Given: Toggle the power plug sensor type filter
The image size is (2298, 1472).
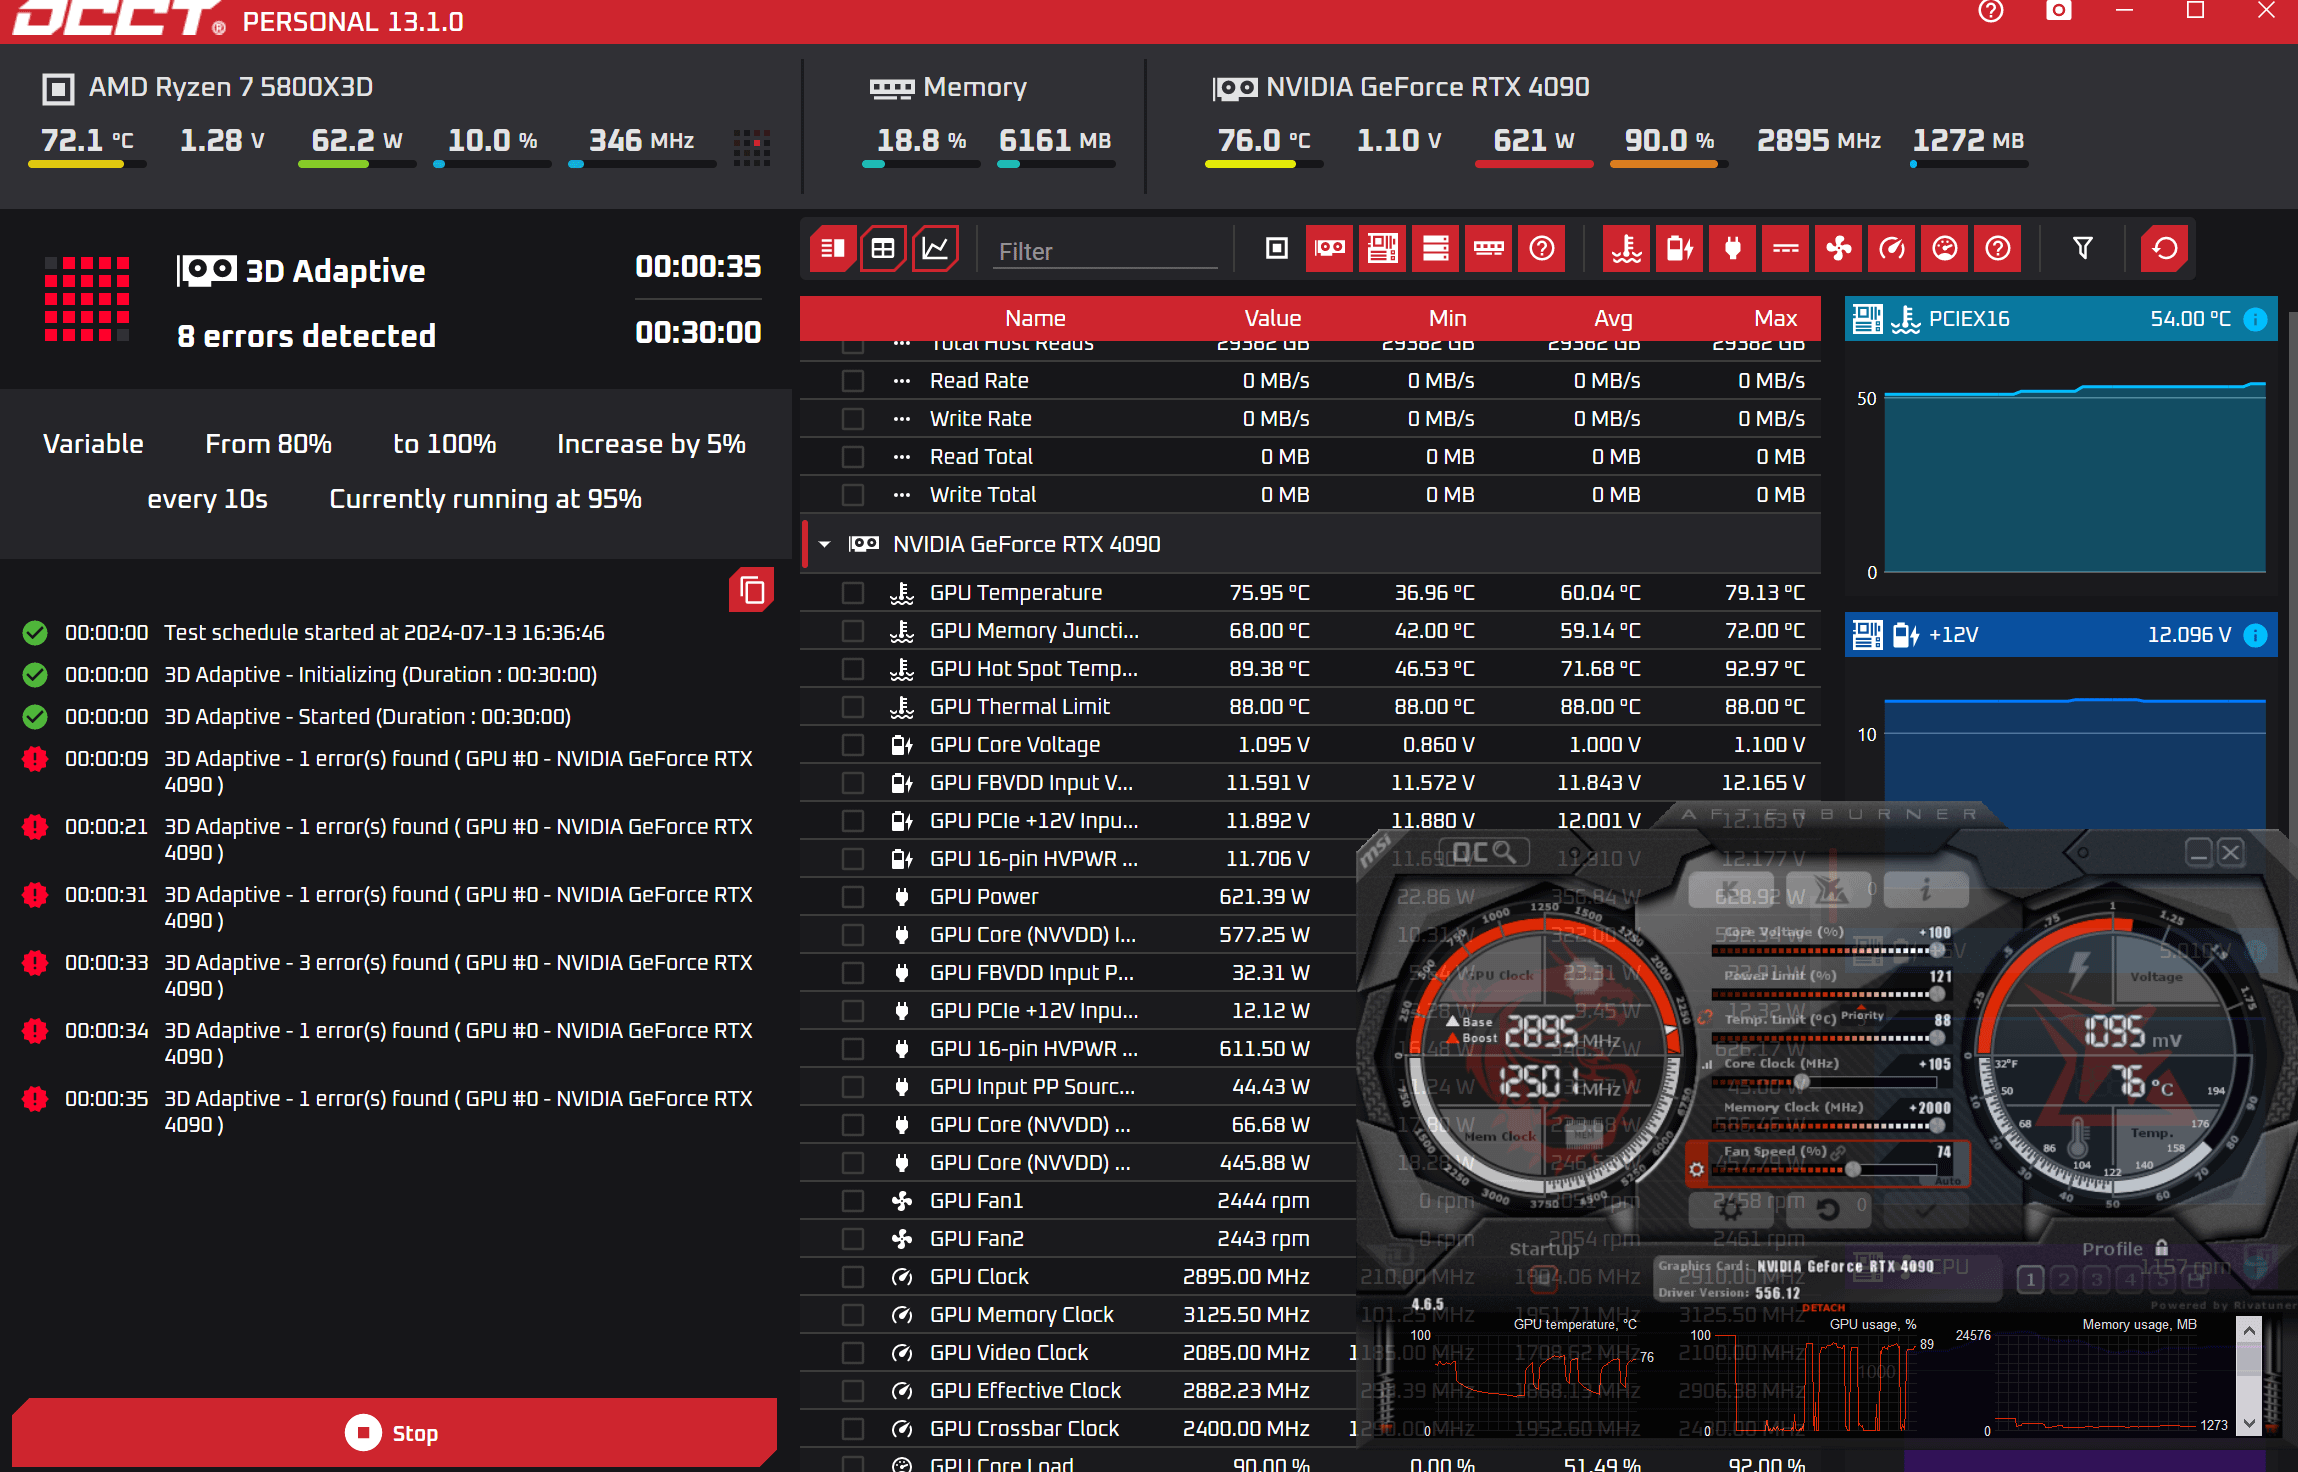Looking at the screenshot, I should tap(1733, 248).
